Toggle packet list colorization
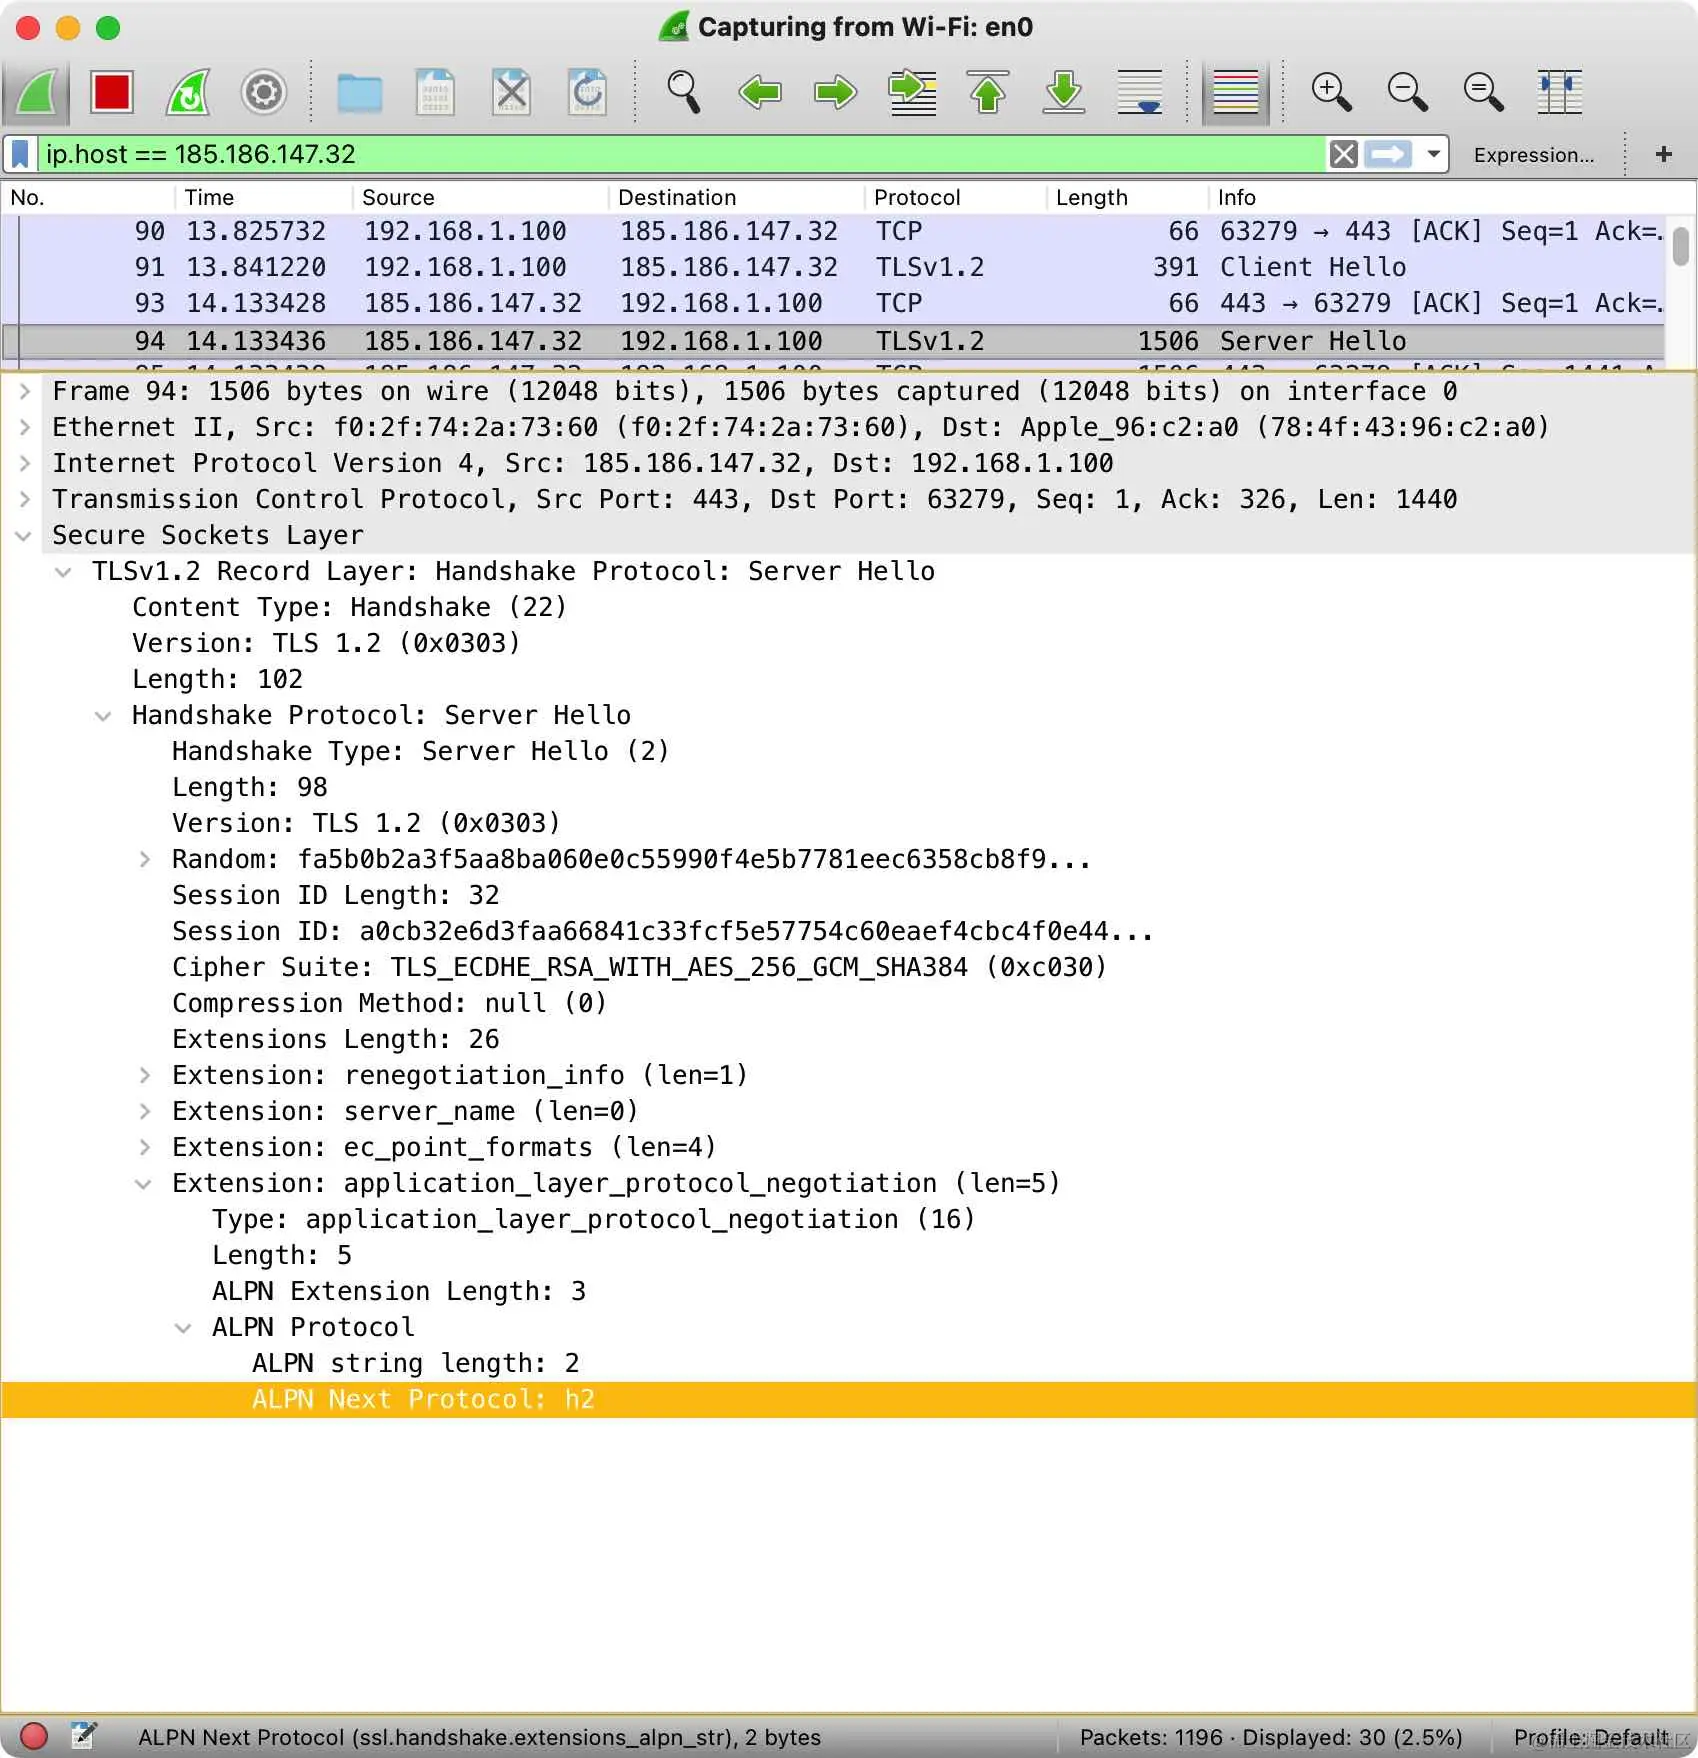Image resolution: width=1698 pixels, height=1758 pixels. coord(1236,93)
